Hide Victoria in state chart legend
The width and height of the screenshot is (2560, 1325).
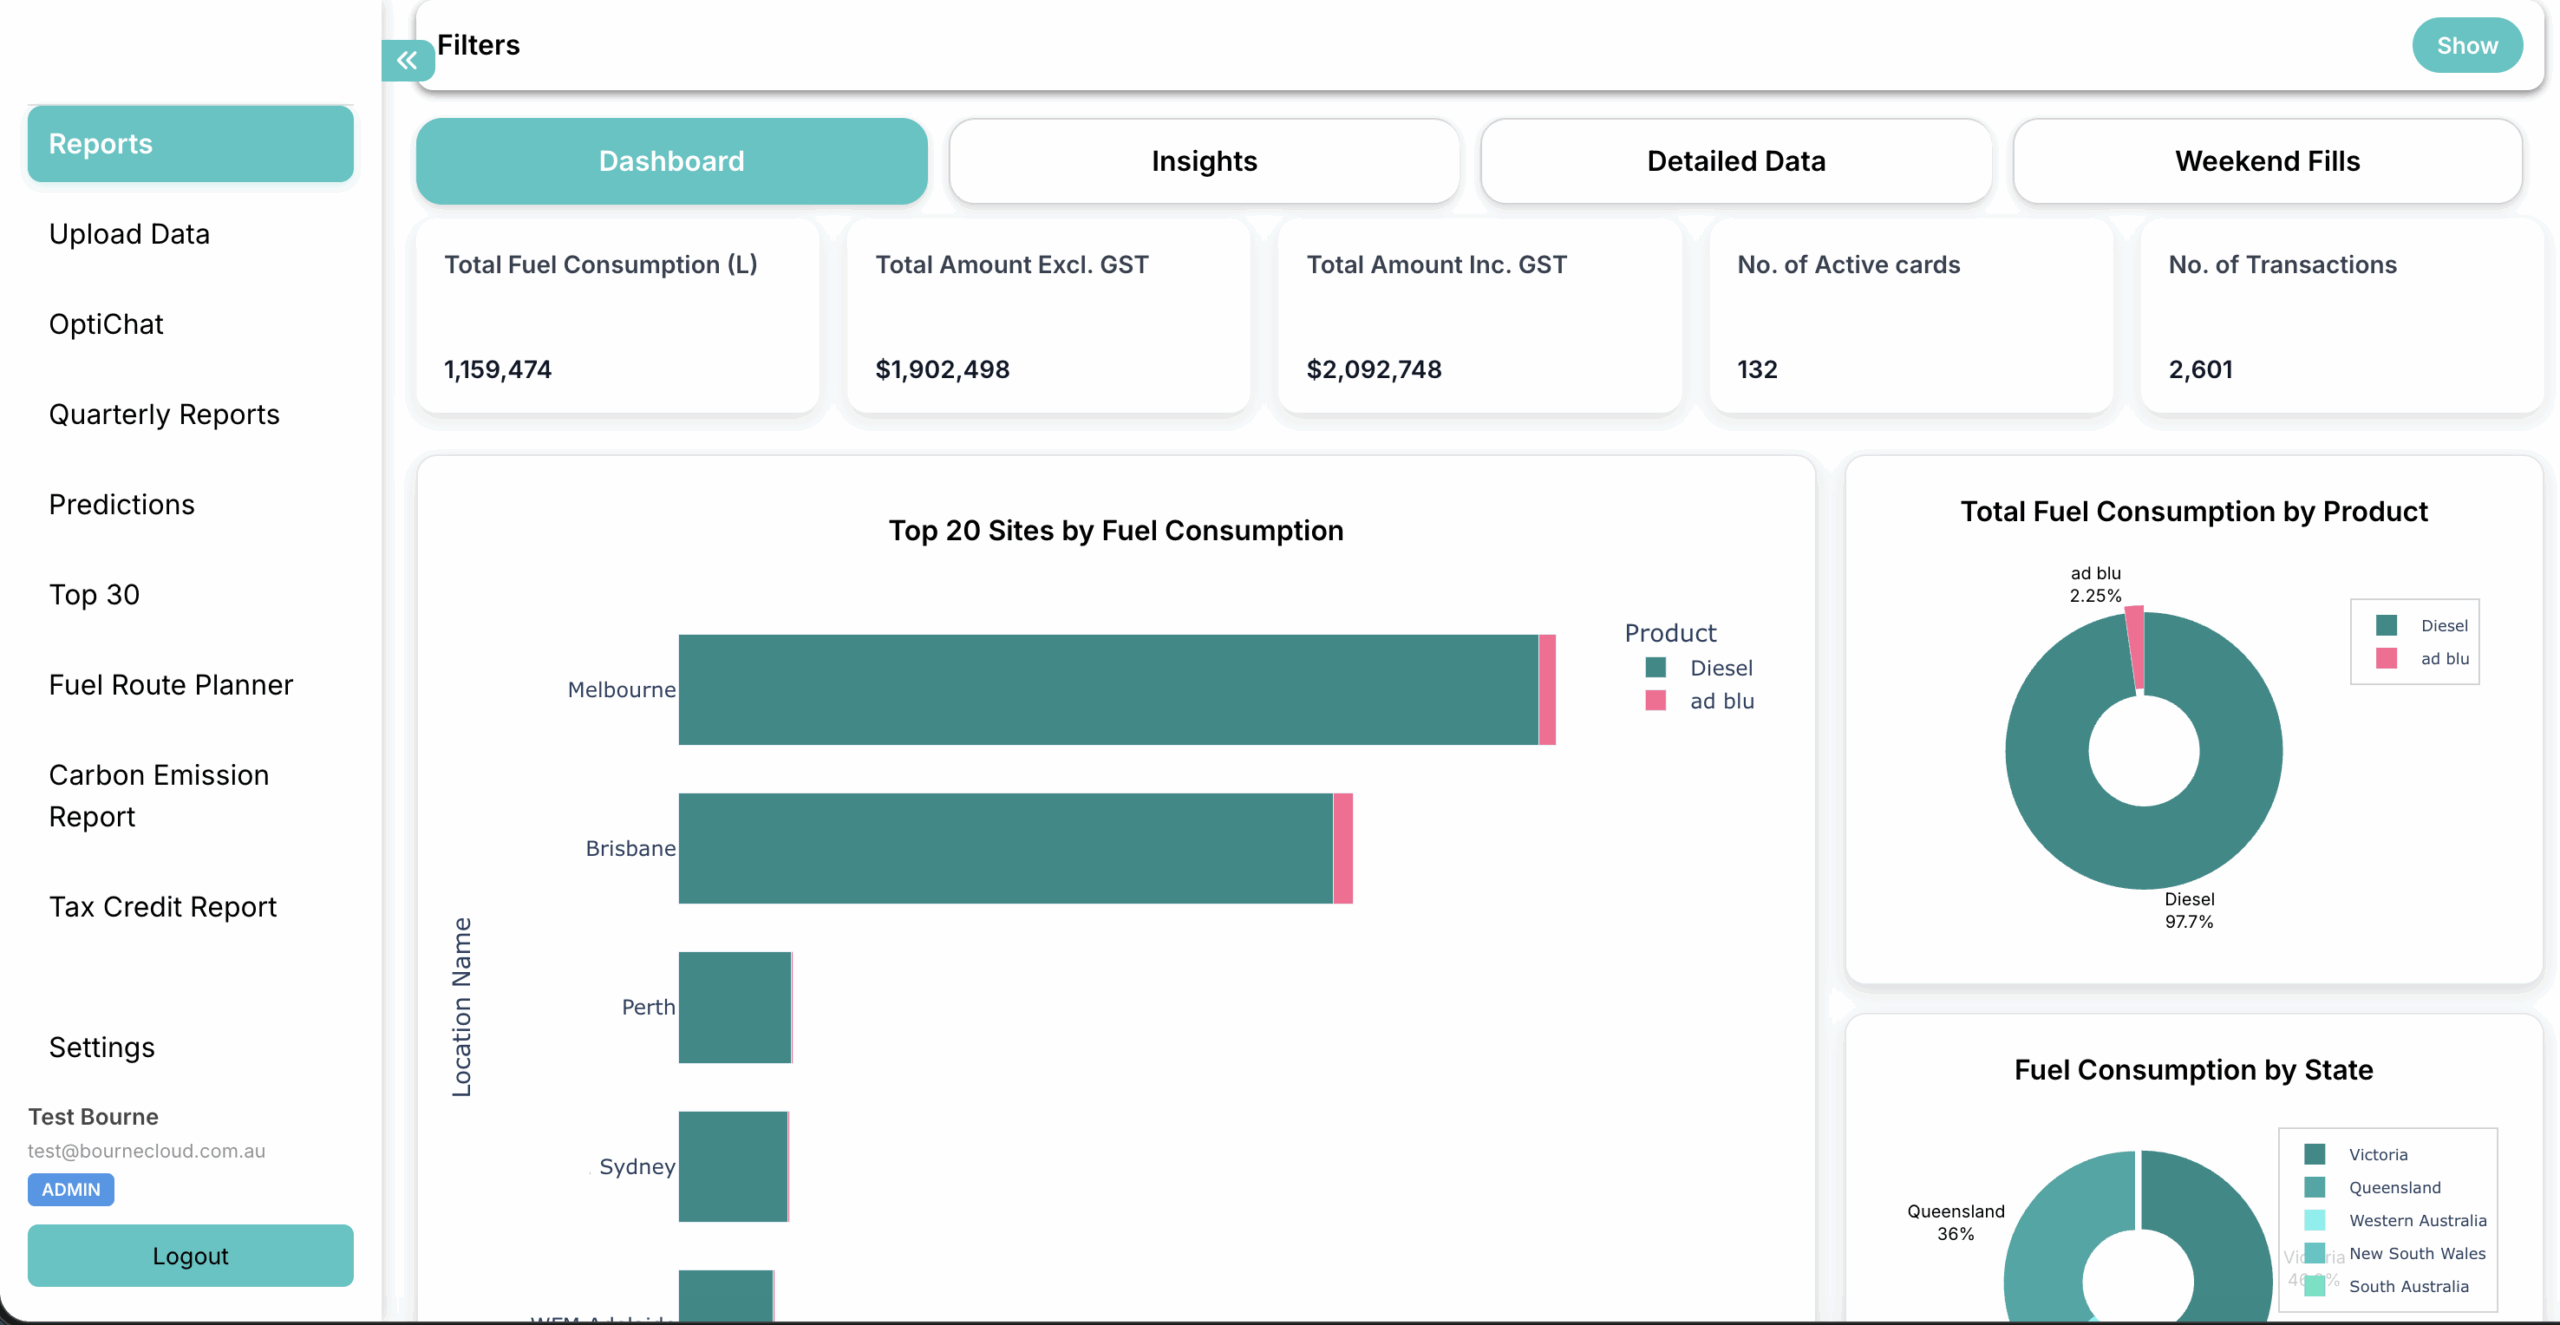pyautogui.click(x=2377, y=1155)
